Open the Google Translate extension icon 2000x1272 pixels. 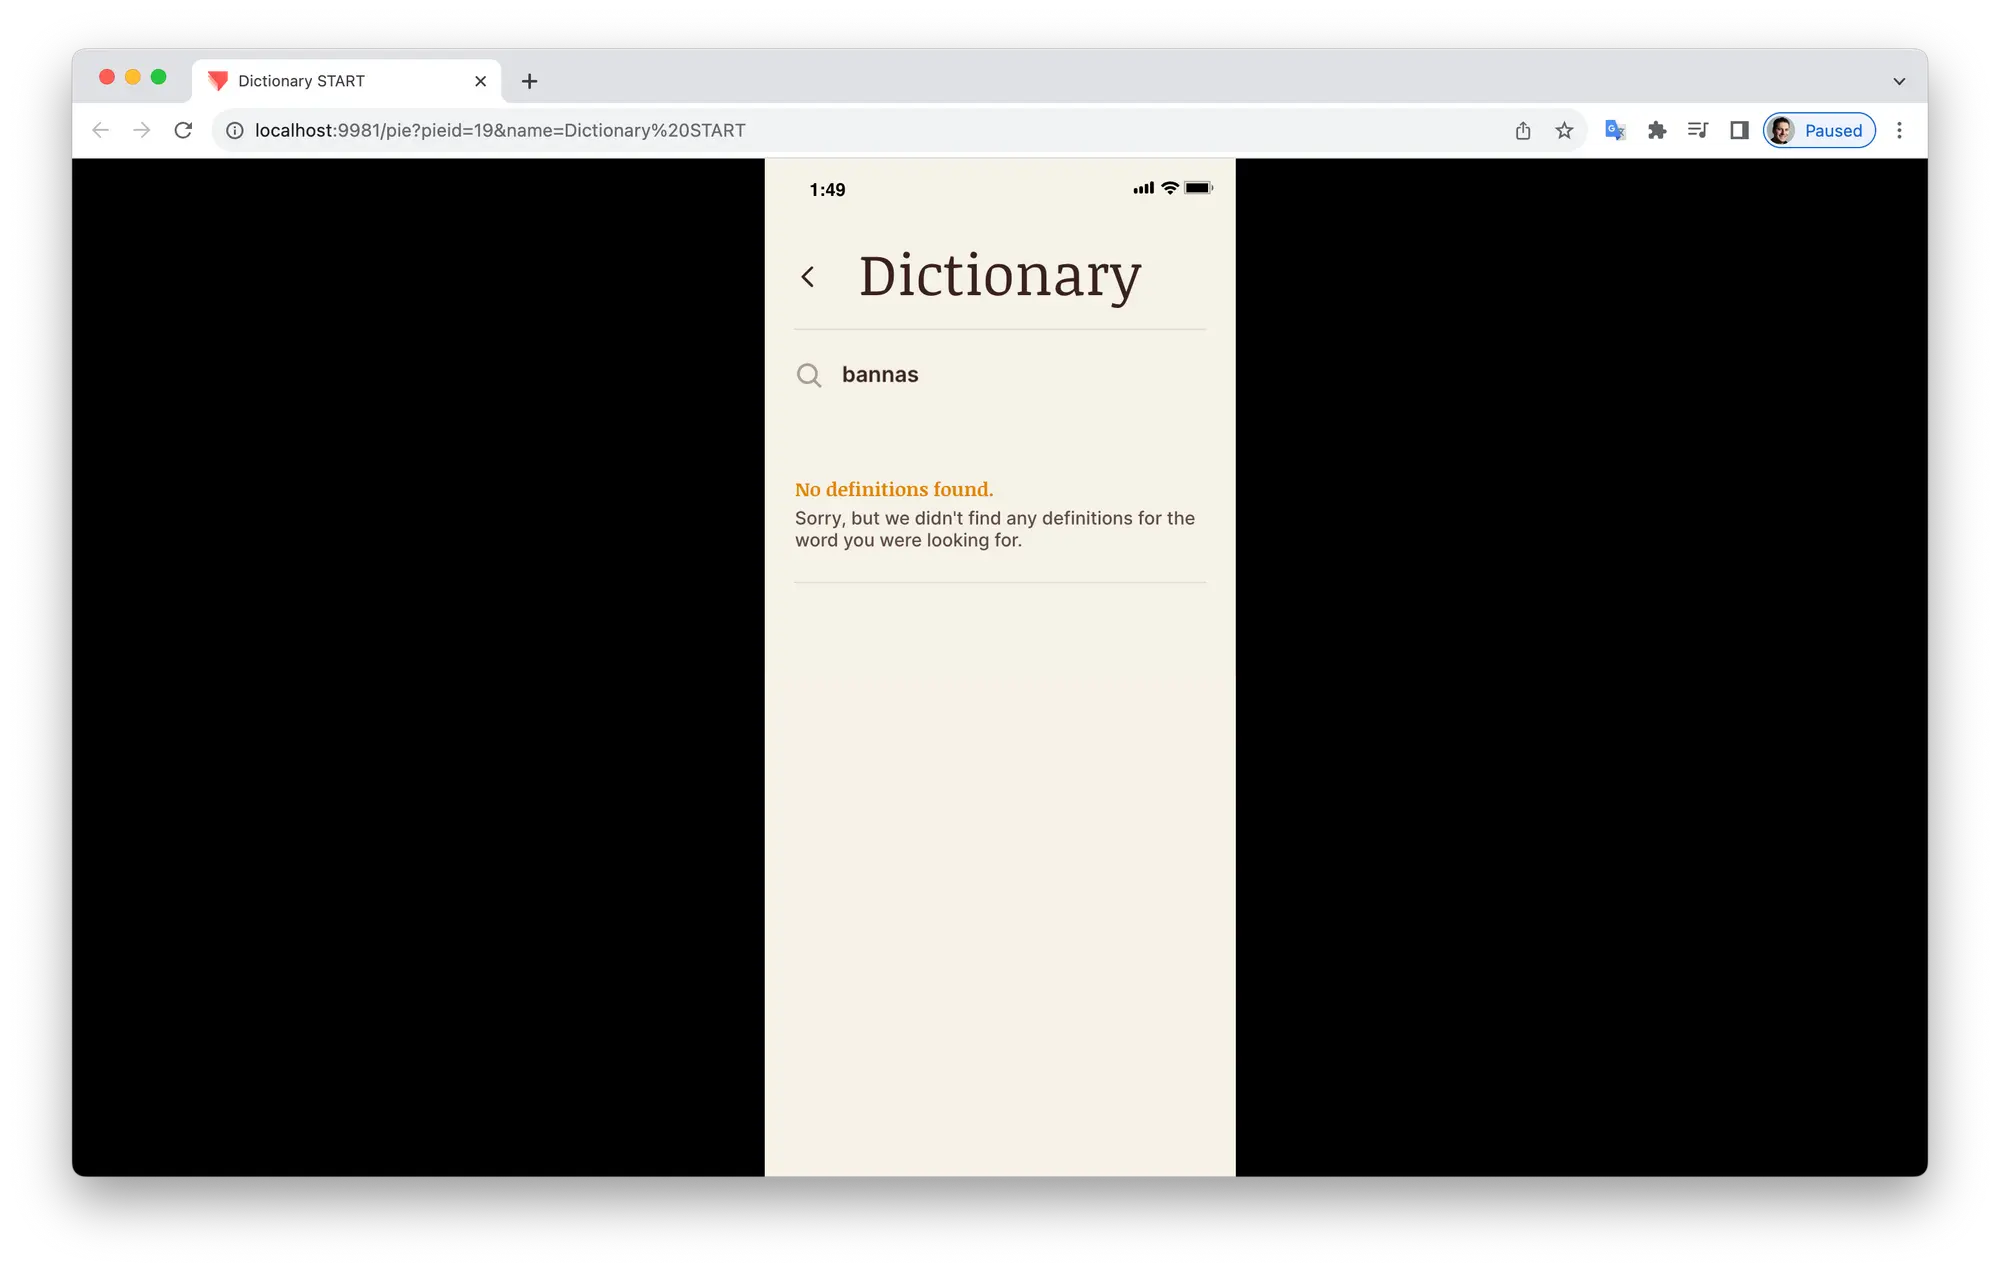pyautogui.click(x=1614, y=130)
